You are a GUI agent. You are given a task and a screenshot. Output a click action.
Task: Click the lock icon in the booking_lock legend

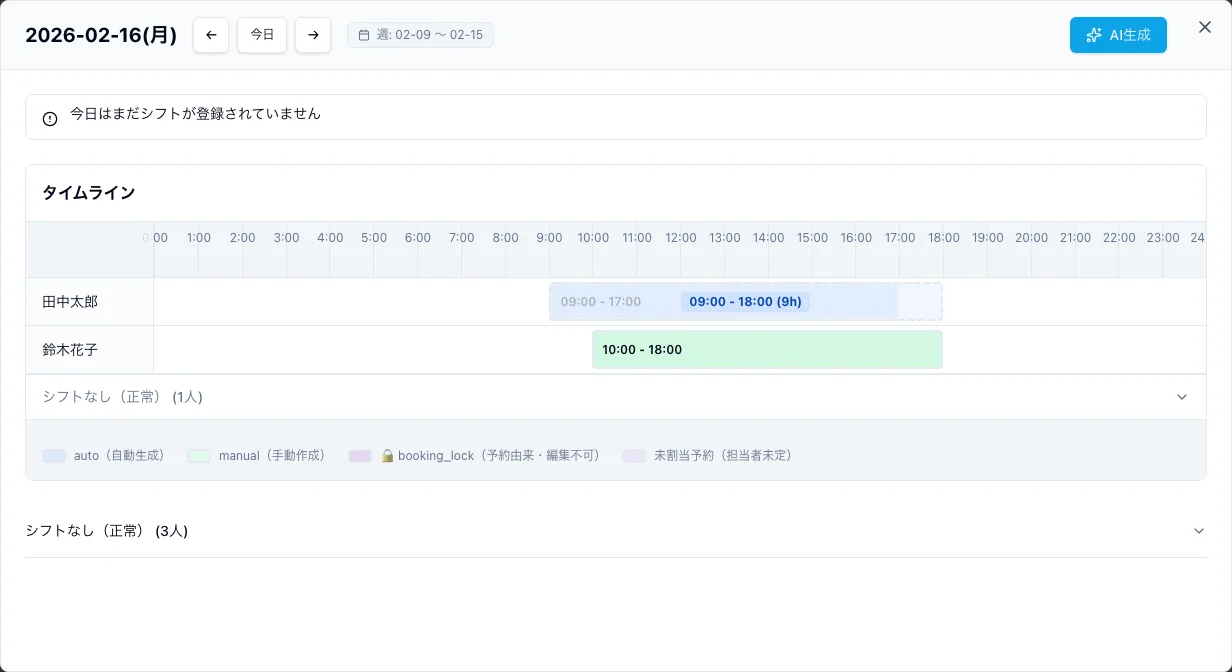pos(387,455)
